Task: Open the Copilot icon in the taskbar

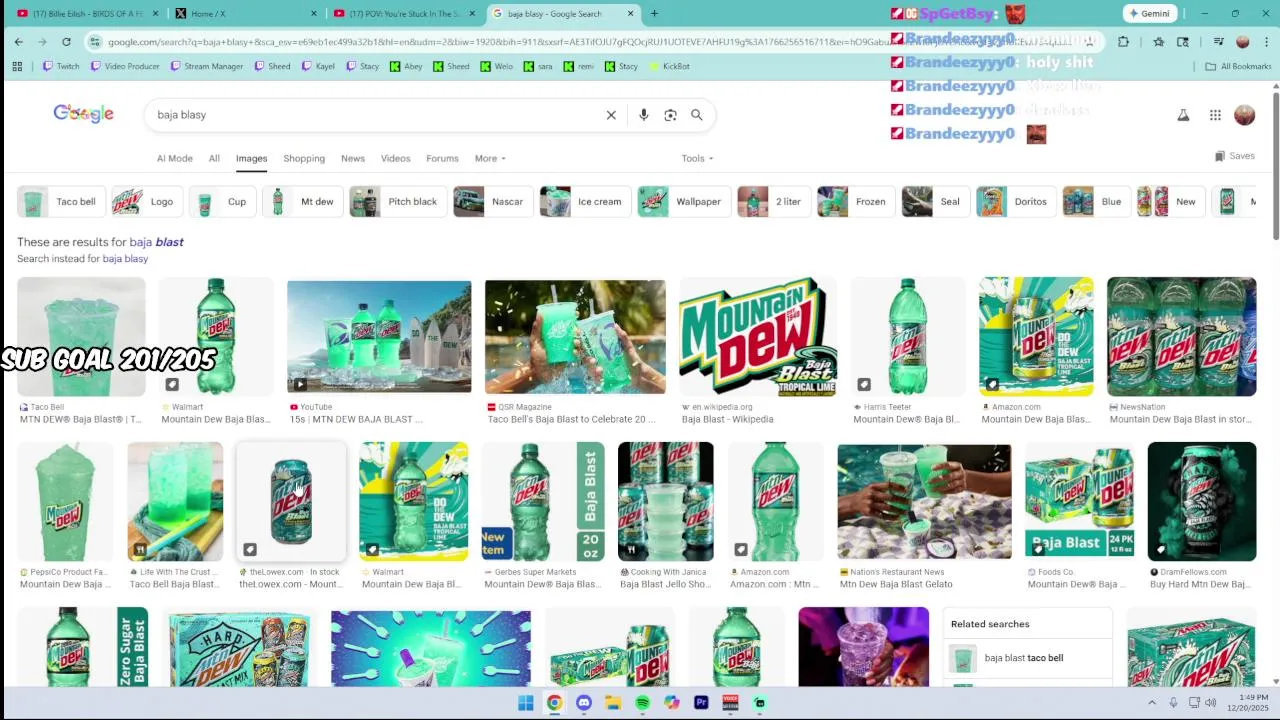Action: point(672,703)
